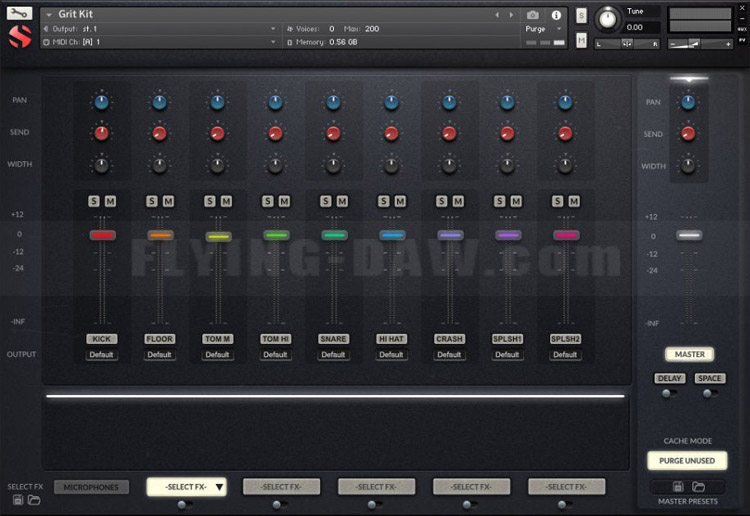The image size is (750, 516).
Task: Select the FLOOR channel label
Action: (159, 339)
